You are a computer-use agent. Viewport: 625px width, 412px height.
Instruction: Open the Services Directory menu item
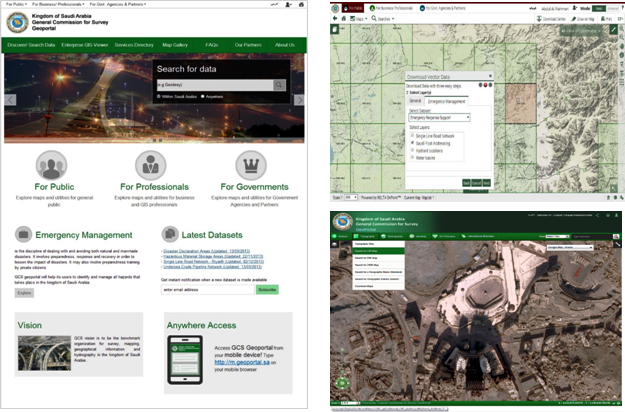(x=134, y=45)
